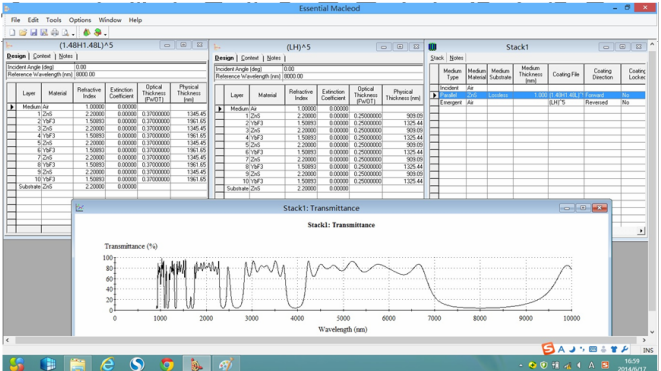Click the green-red 3D materials icon

click(x=86, y=32)
